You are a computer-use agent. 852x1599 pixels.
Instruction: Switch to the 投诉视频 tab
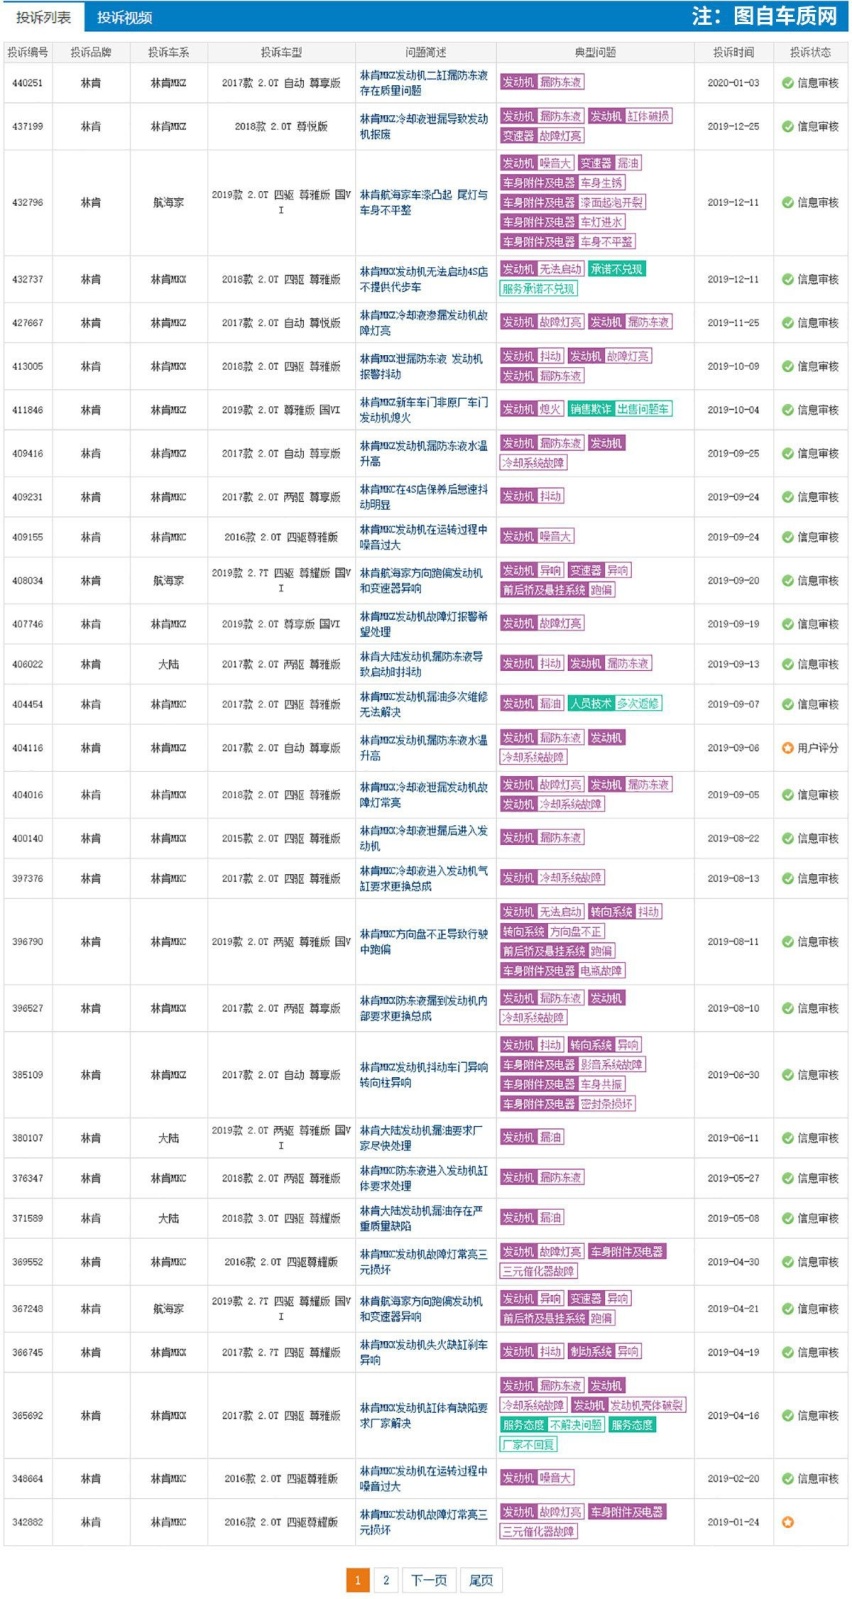(x=125, y=17)
